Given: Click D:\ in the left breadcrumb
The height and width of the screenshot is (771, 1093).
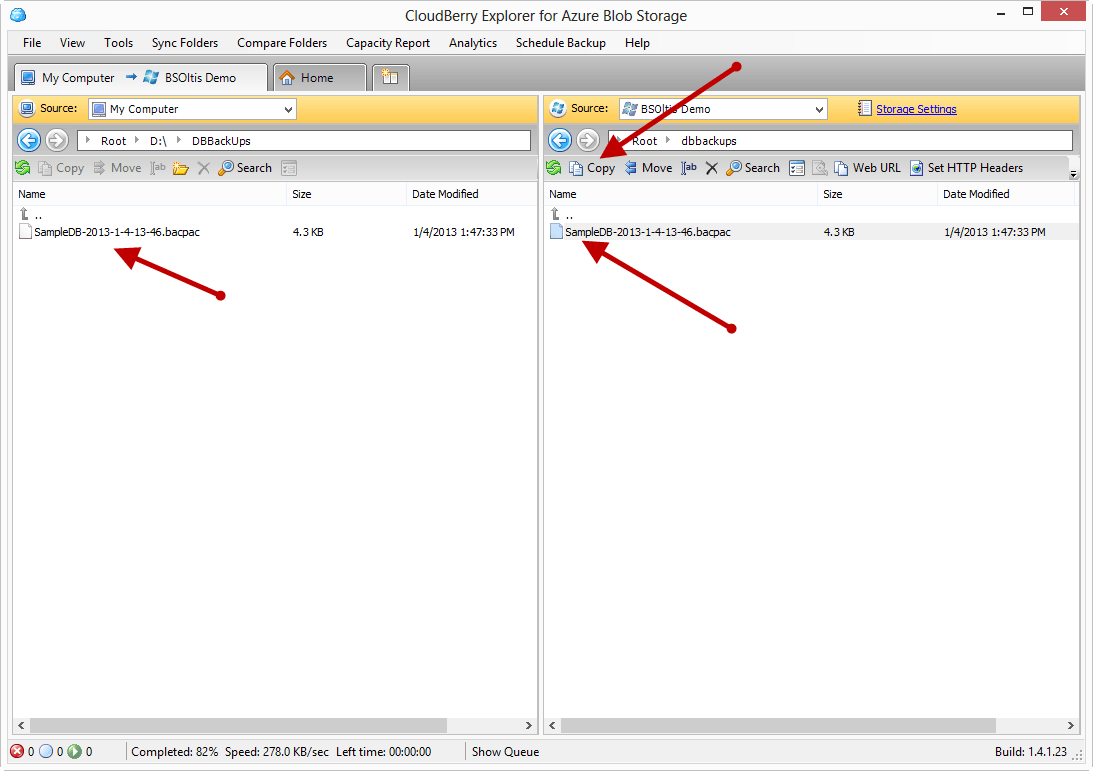Looking at the screenshot, I should point(158,141).
